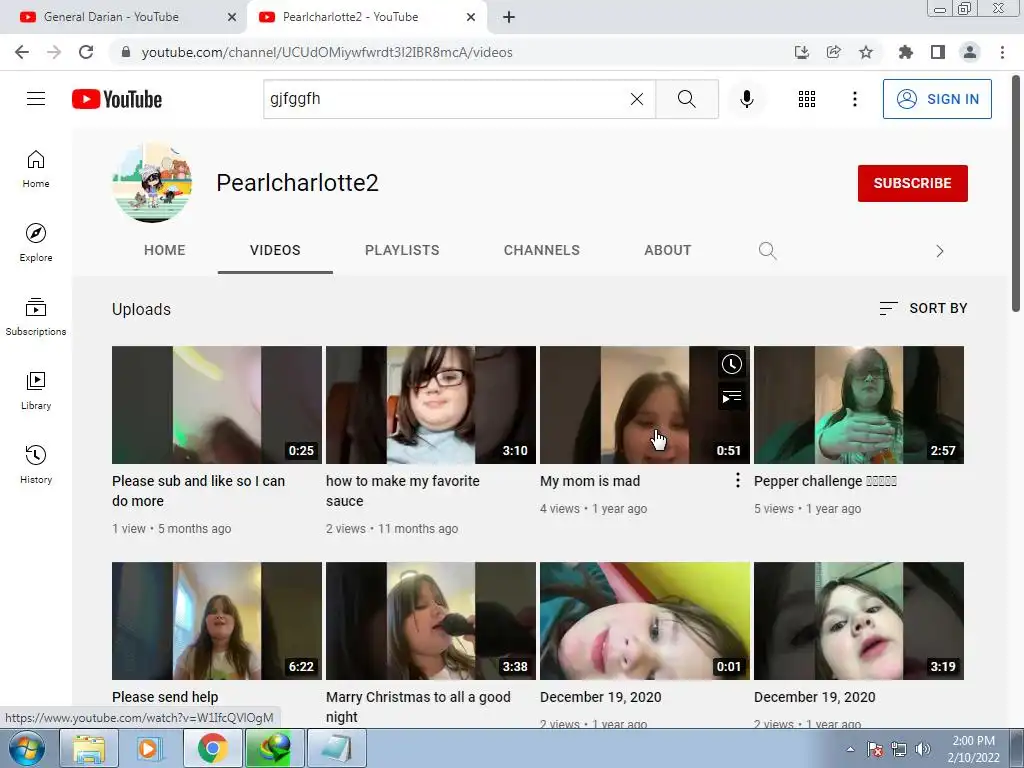The width and height of the screenshot is (1024, 768).
Task: Open Subscriptions in the sidebar
Action: [36, 317]
